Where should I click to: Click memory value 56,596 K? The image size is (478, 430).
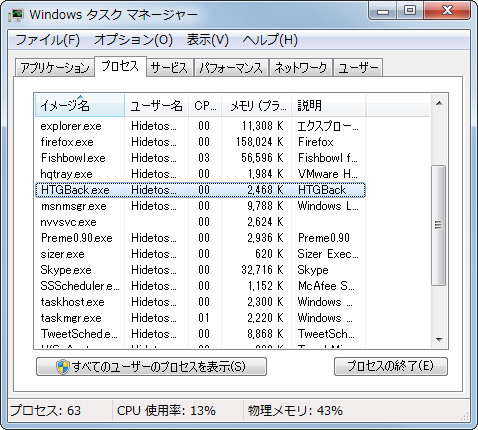click(262, 158)
